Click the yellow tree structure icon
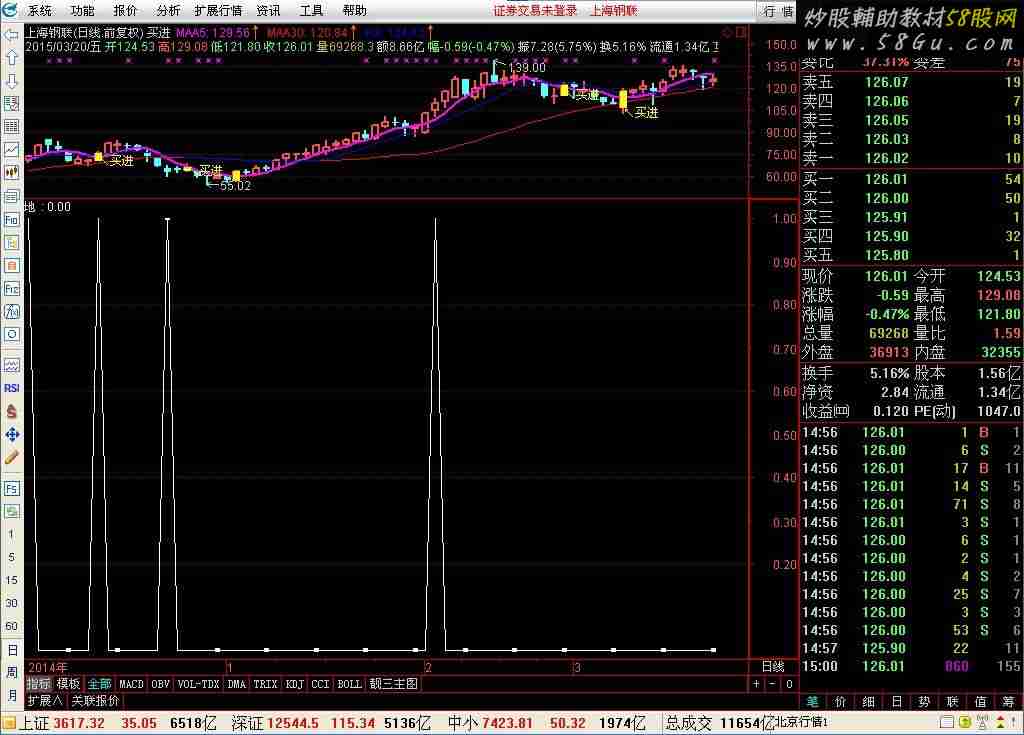The height and width of the screenshot is (735, 1024). [11, 242]
